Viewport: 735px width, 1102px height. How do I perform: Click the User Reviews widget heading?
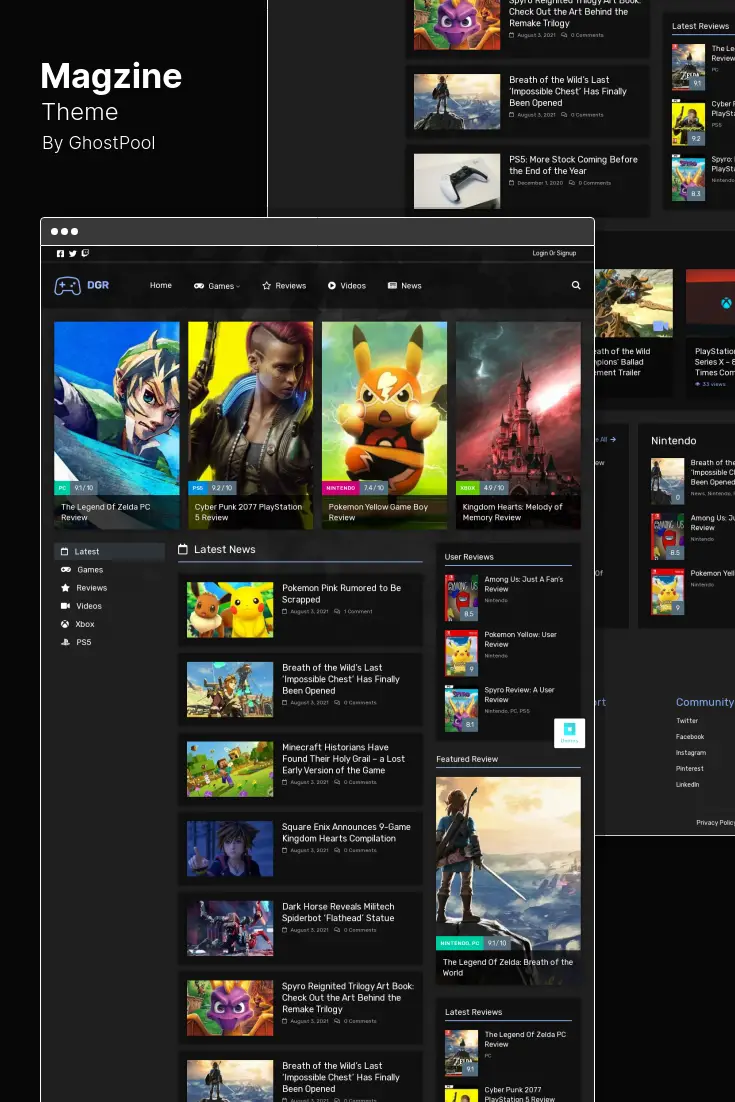(x=469, y=557)
